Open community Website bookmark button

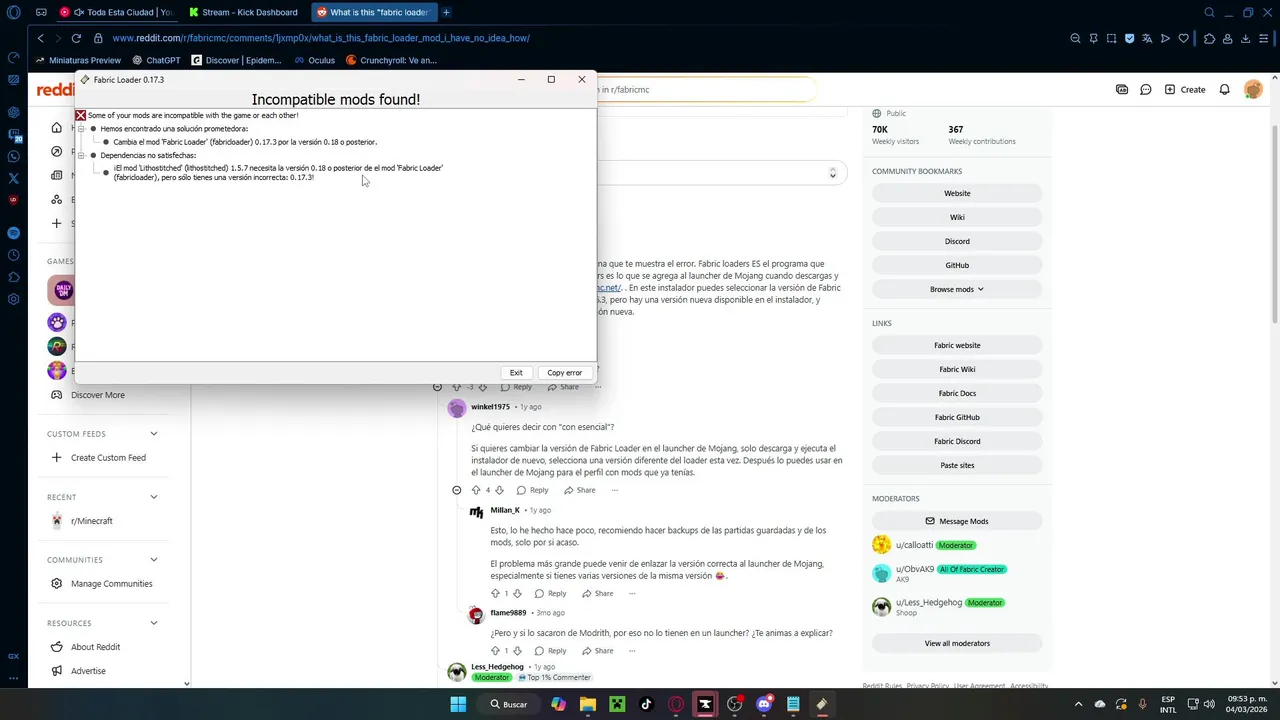(x=957, y=193)
